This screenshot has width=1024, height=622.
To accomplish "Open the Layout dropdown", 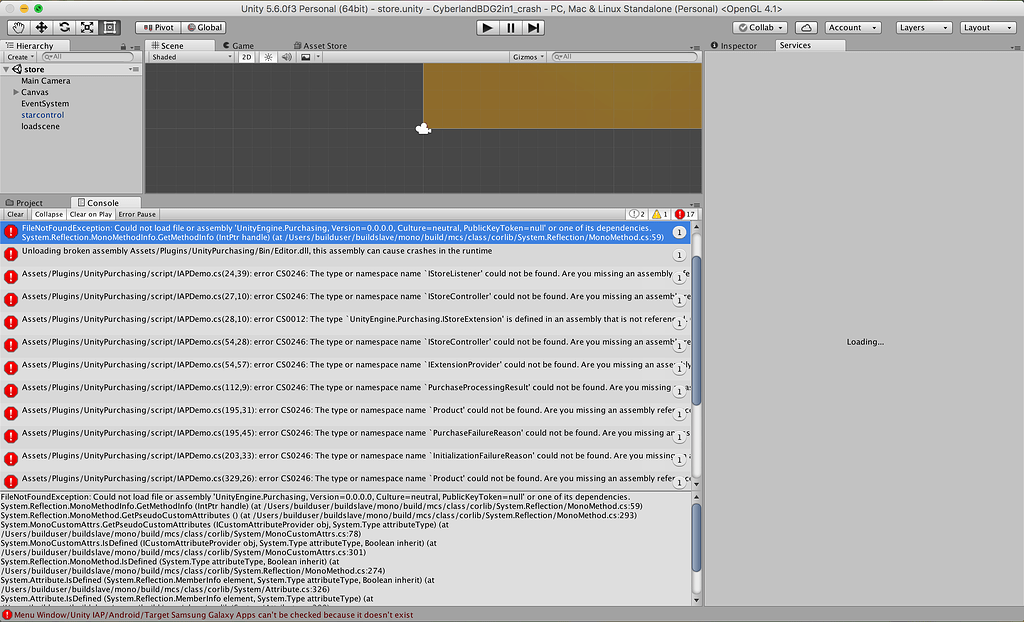I will pyautogui.click(x=988, y=27).
